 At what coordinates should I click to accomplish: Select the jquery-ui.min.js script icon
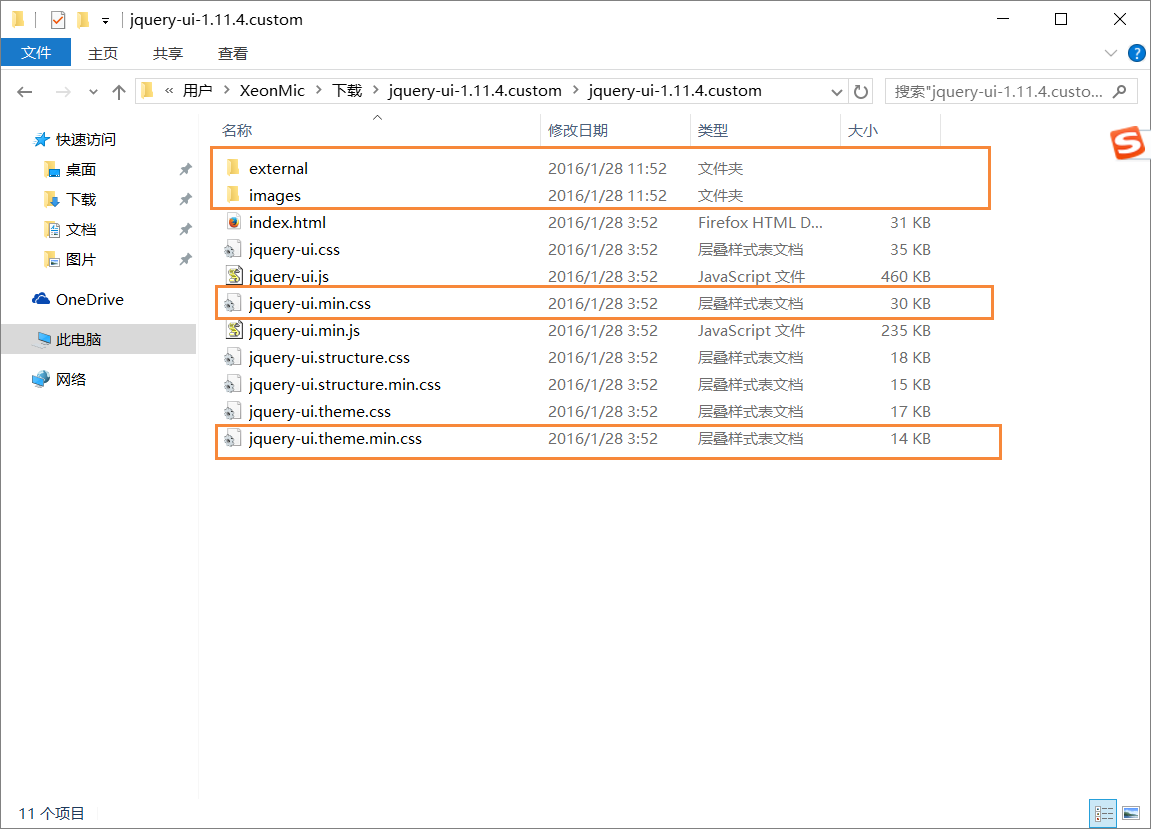click(233, 330)
